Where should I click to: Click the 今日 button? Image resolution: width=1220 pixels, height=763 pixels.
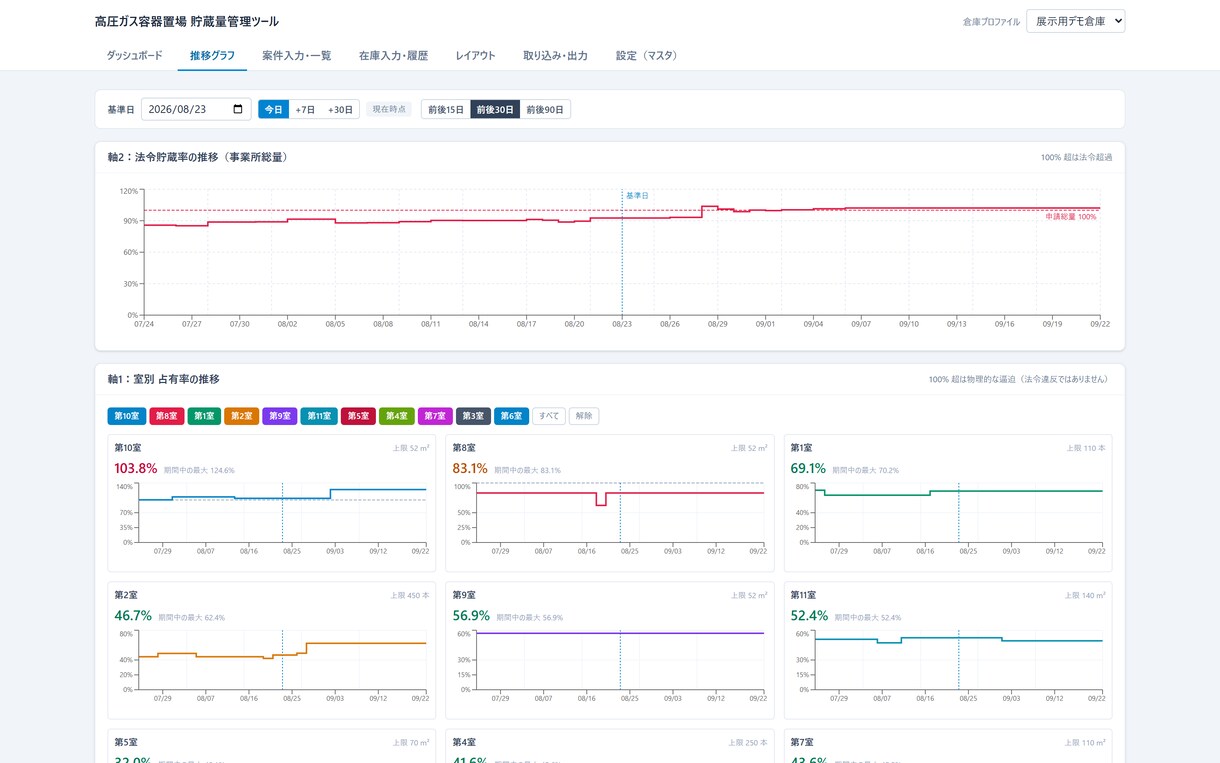(x=273, y=110)
